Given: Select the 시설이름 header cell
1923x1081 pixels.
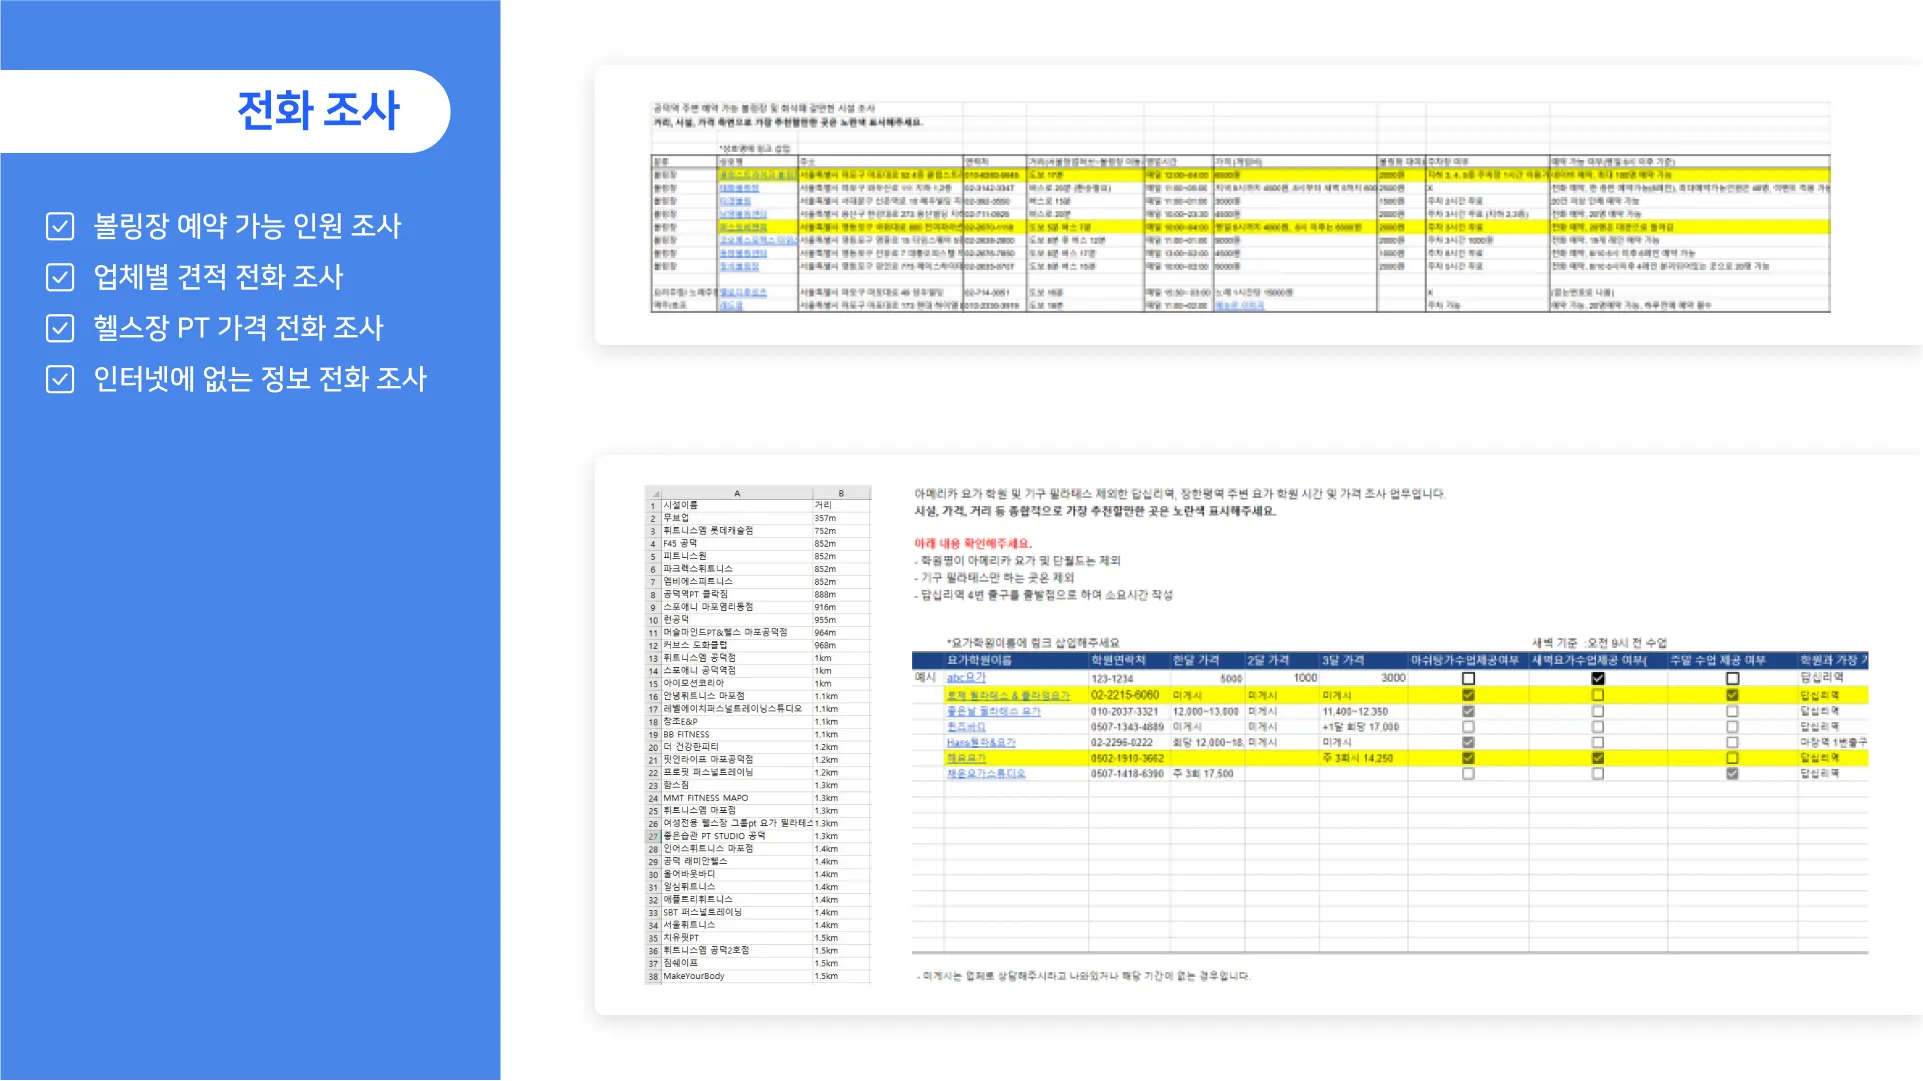Looking at the screenshot, I should pos(737,505).
